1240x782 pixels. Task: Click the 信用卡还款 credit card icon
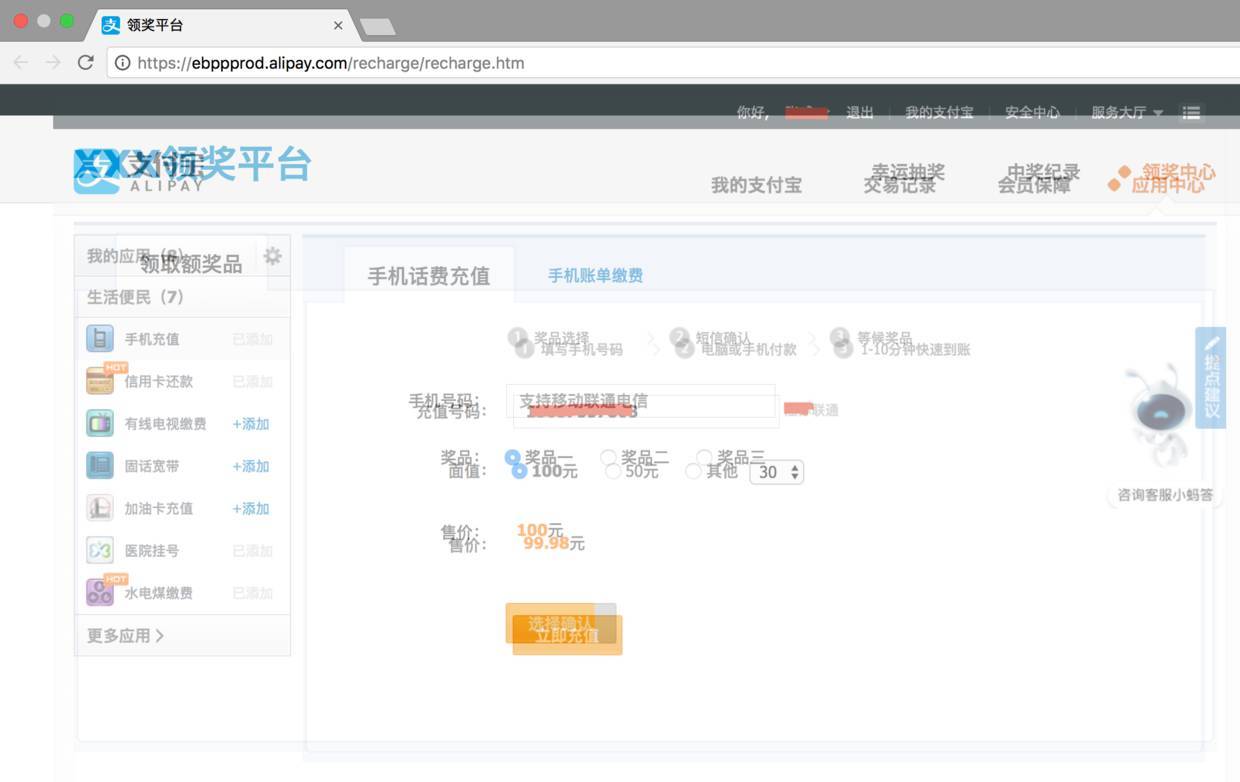(100, 381)
